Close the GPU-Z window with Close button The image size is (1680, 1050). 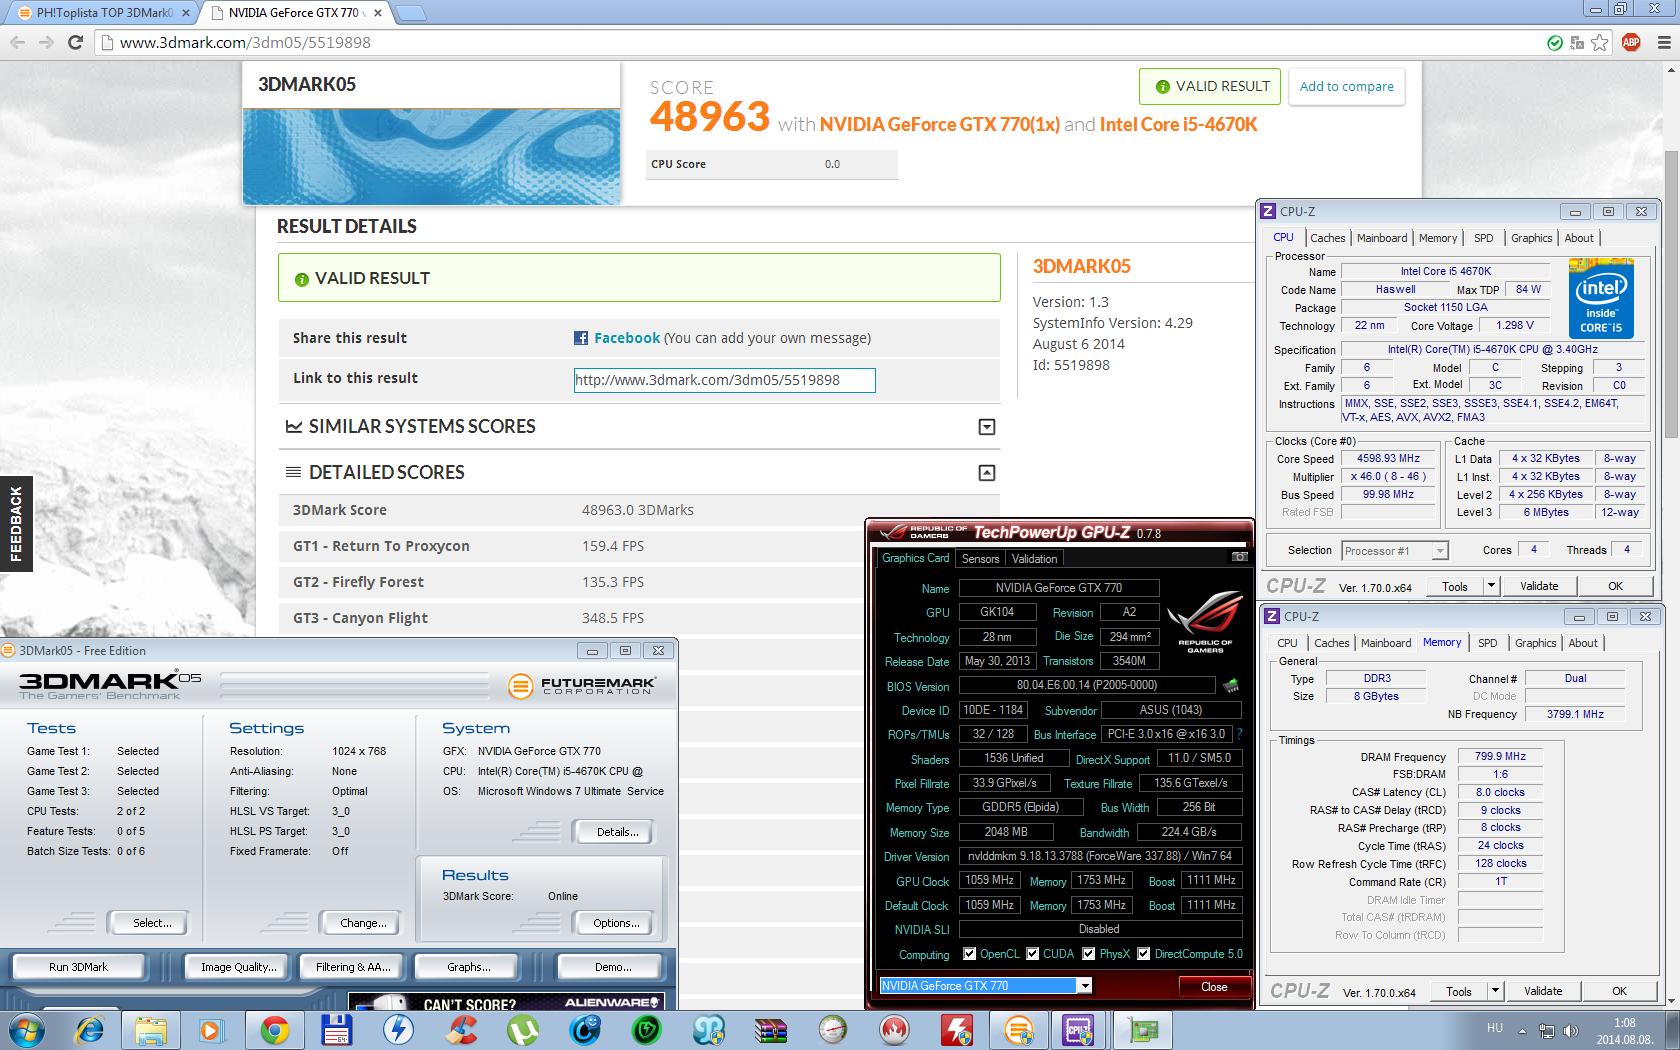[x=1214, y=986]
